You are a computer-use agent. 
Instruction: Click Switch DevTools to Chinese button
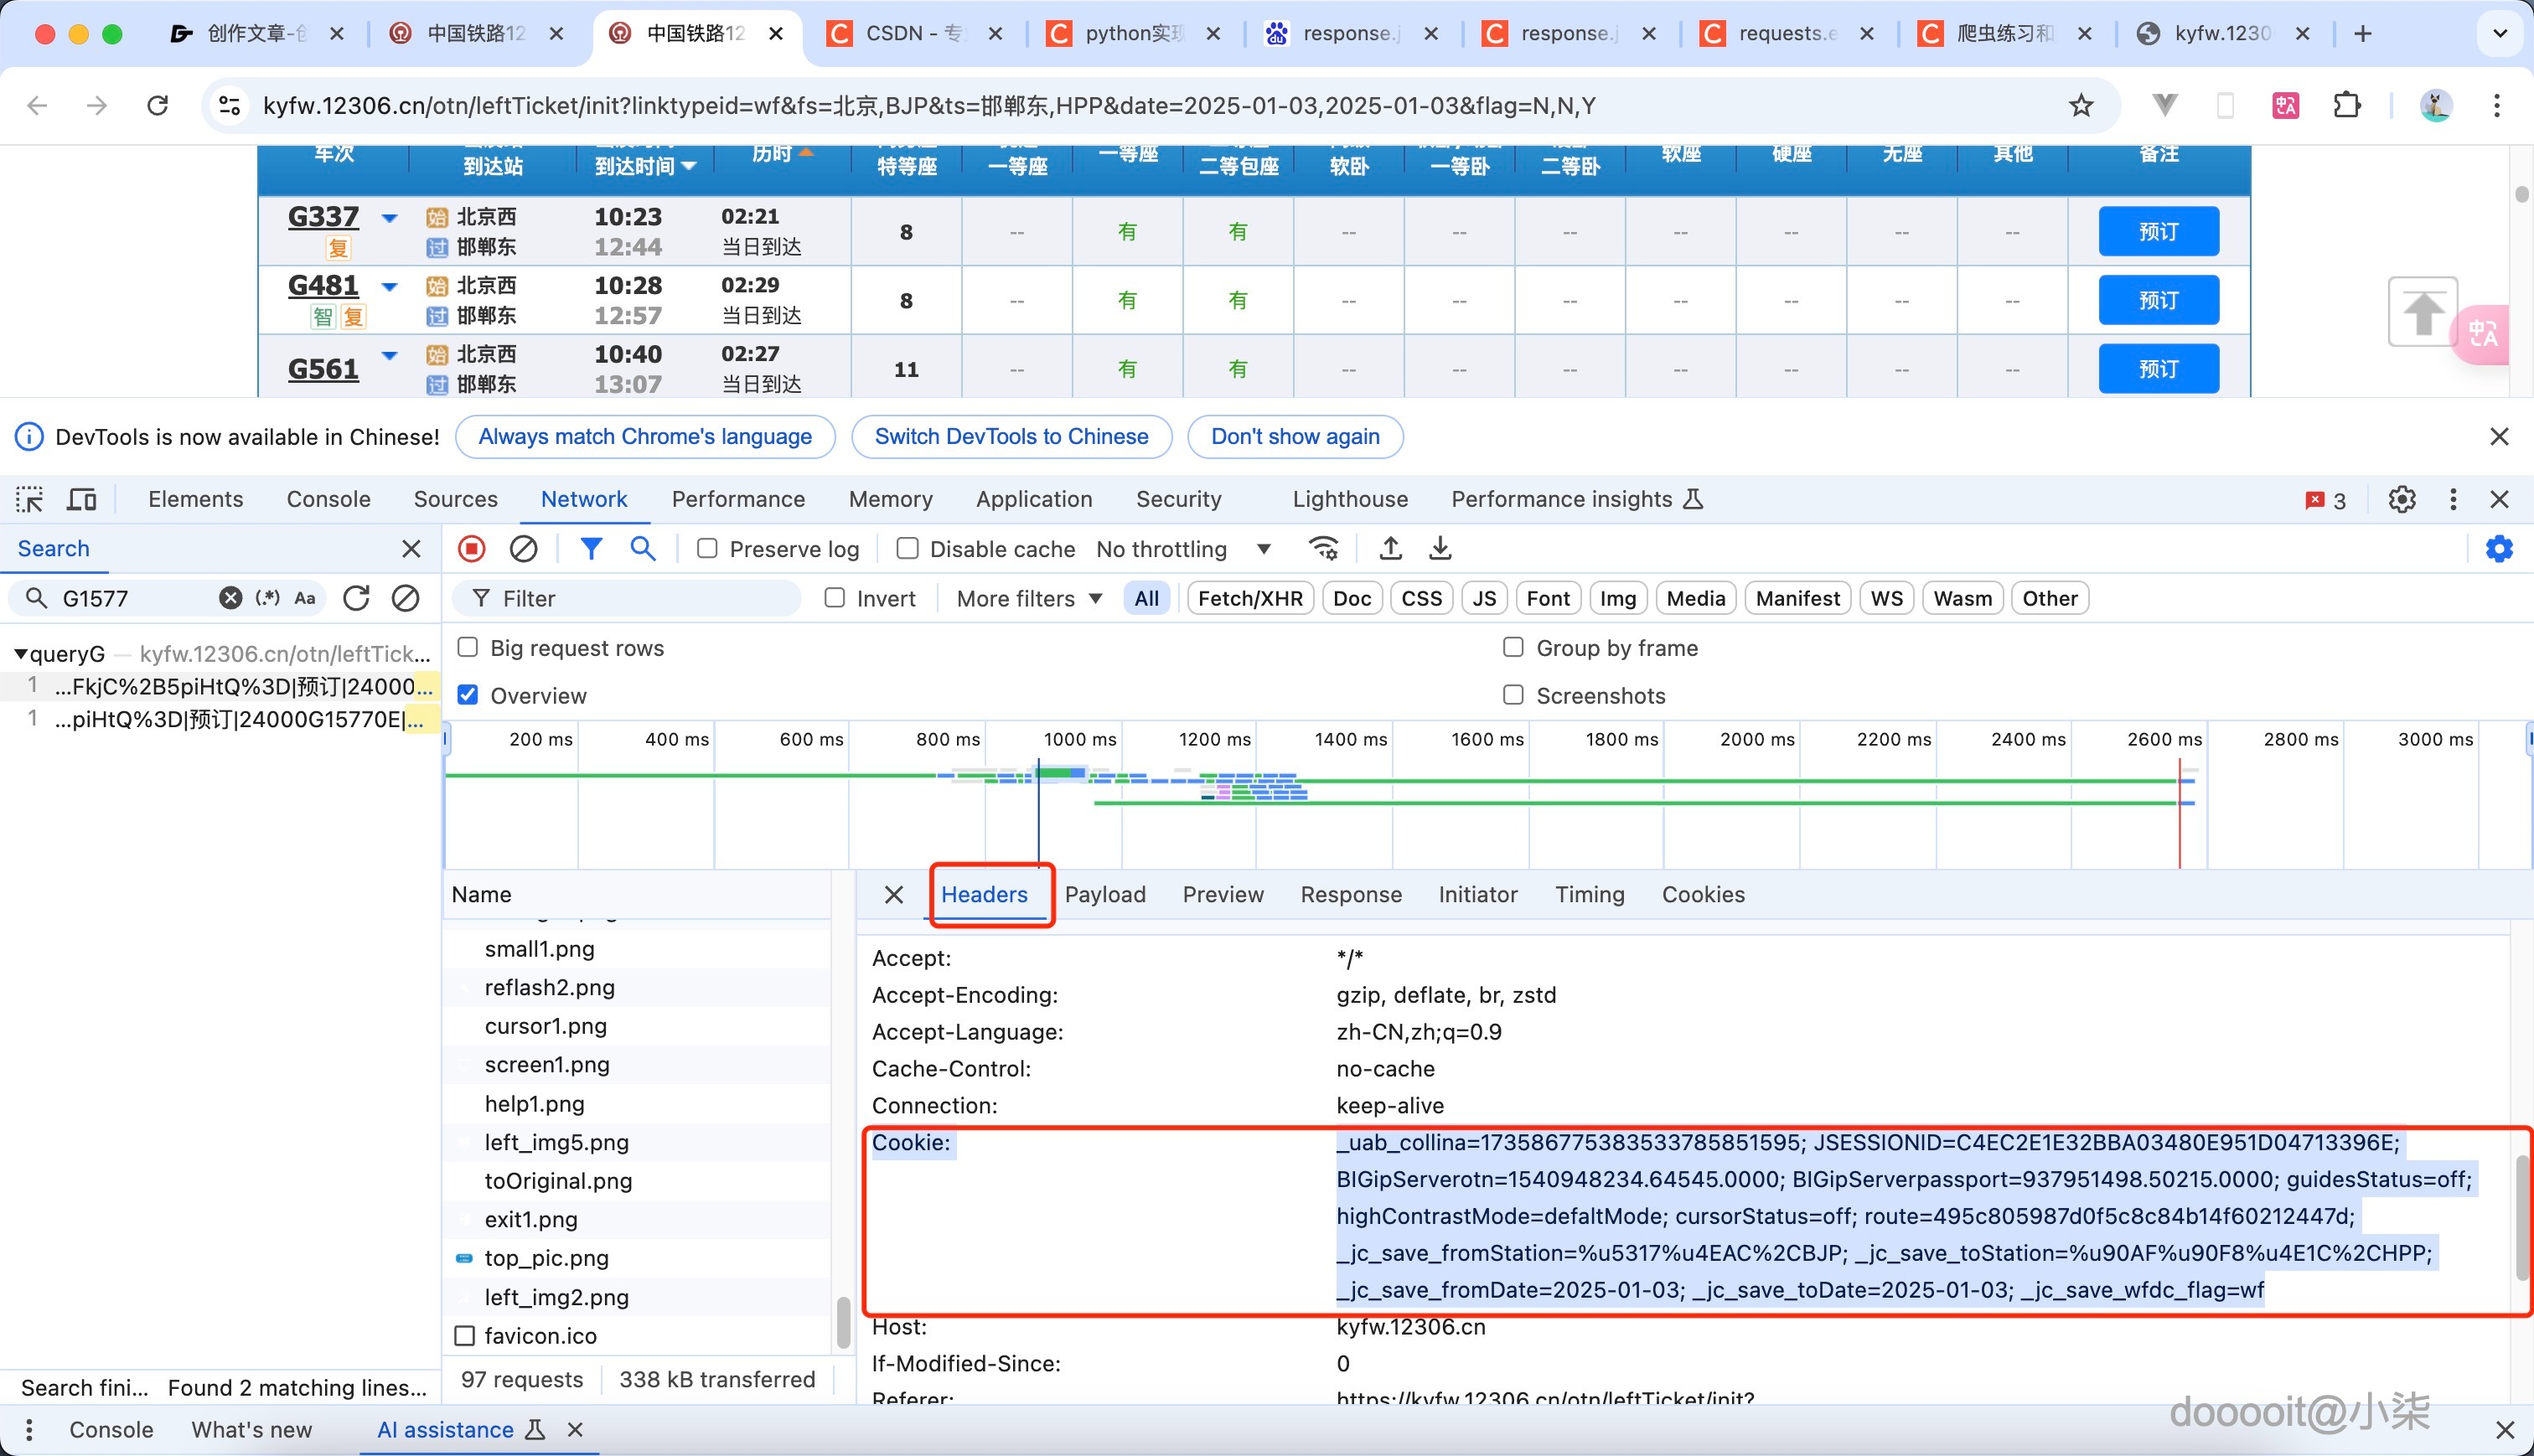click(1011, 437)
